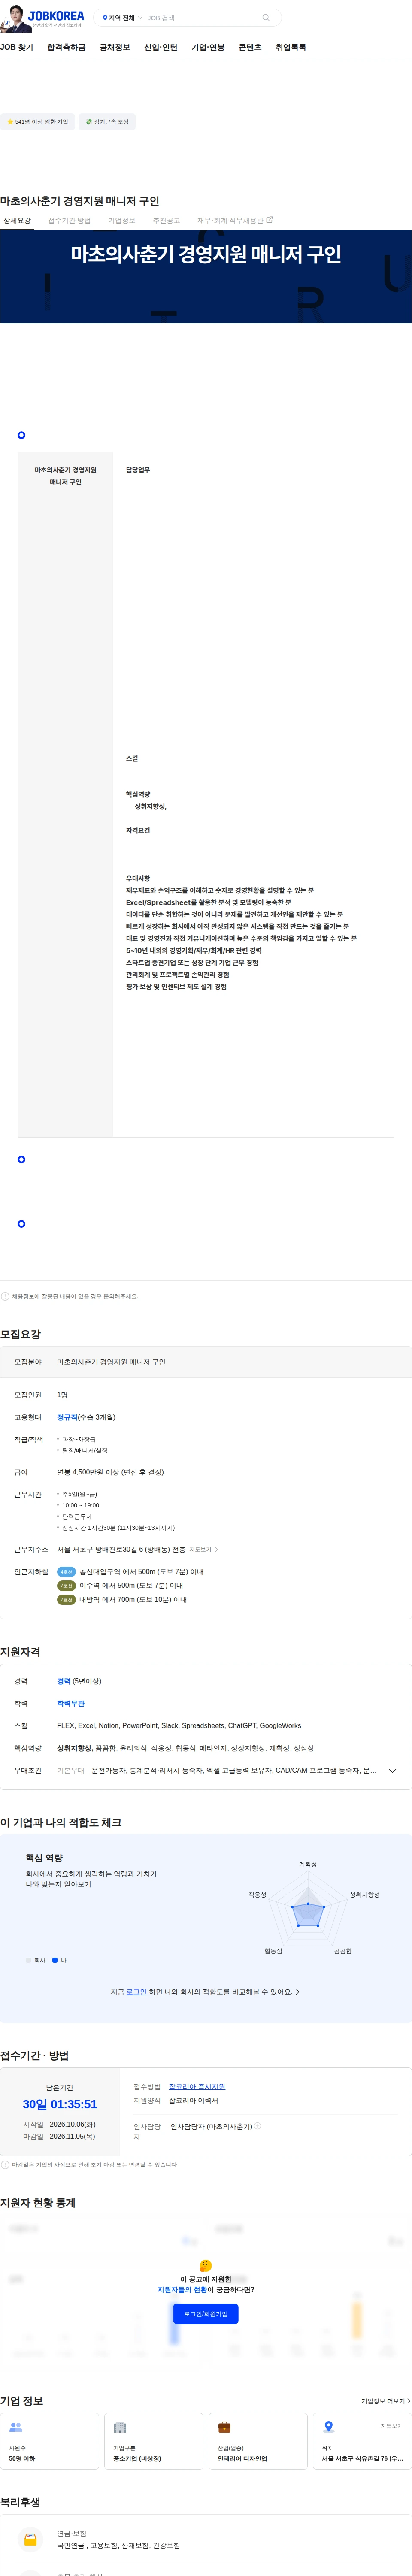Open the 공채정보 menu
Image resolution: width=412 pixels, height=2576 pixels.
click(115, 47)
